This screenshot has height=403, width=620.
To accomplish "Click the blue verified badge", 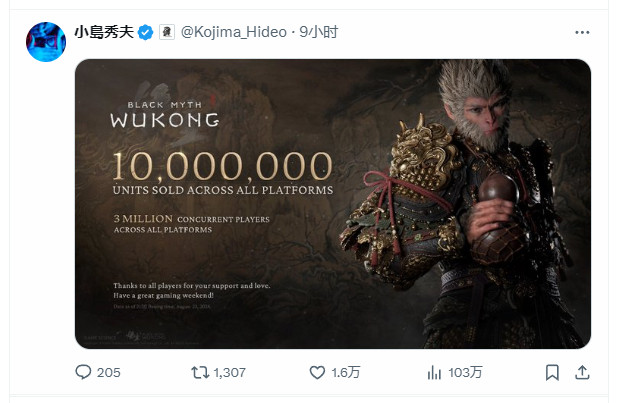I will click(146, 32).
